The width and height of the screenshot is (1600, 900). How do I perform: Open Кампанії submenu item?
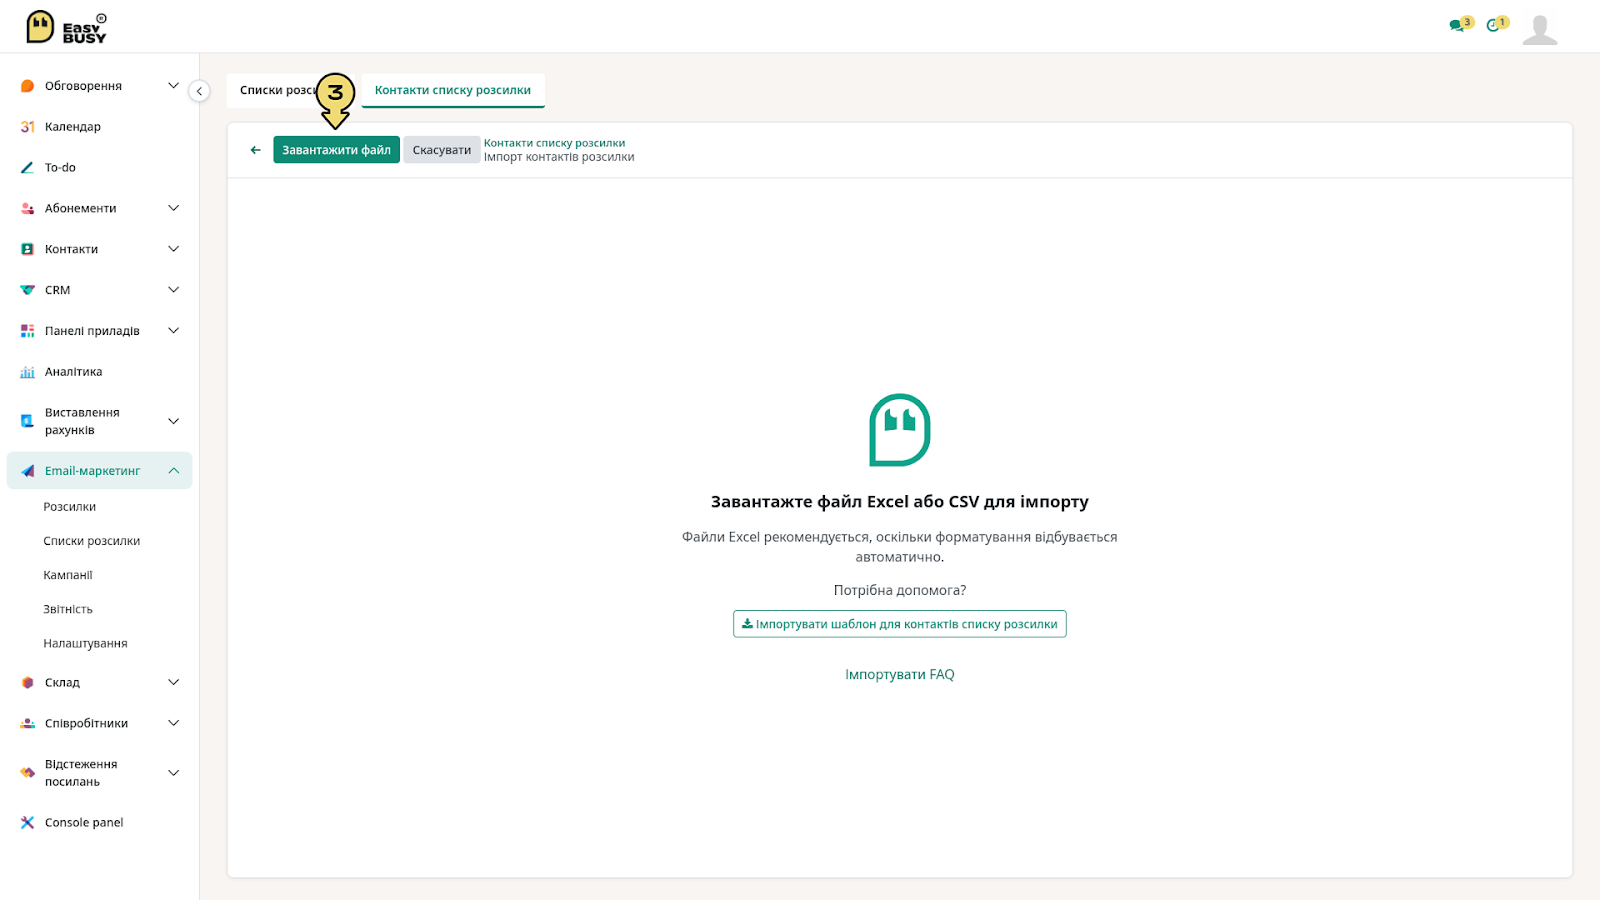(x=68, y=575)
